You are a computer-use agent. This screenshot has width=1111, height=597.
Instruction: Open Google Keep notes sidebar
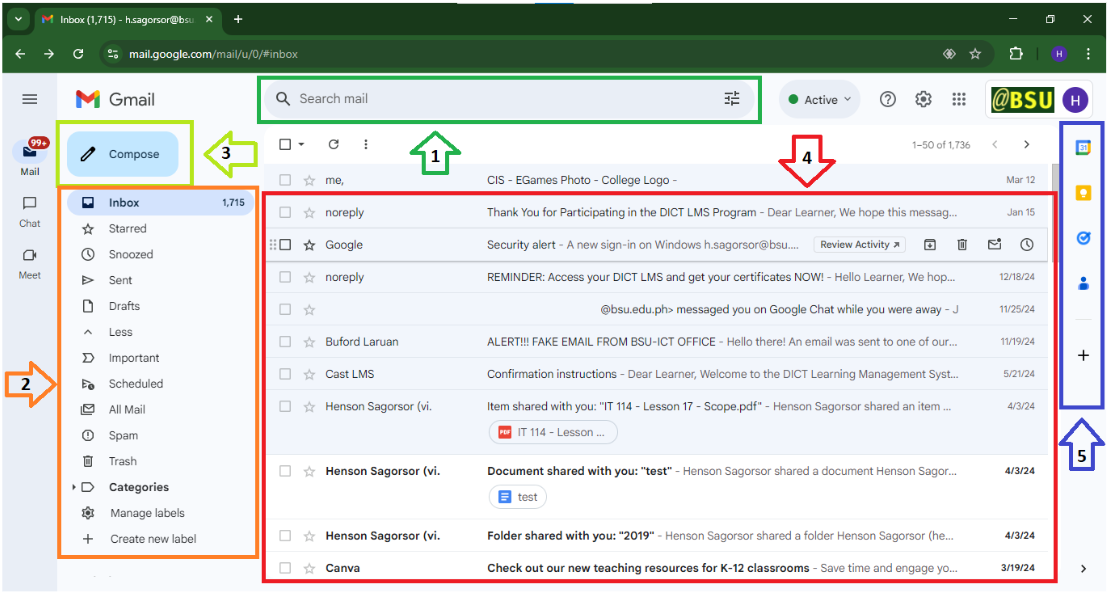[1083, 192]
